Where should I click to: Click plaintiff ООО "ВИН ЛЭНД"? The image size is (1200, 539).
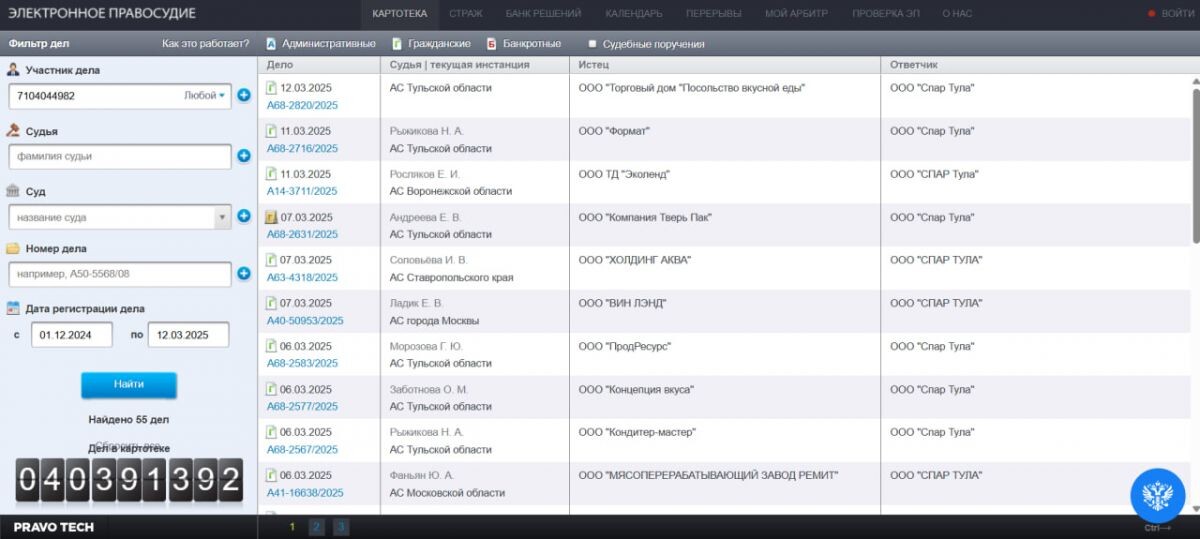tap(622, 303)
